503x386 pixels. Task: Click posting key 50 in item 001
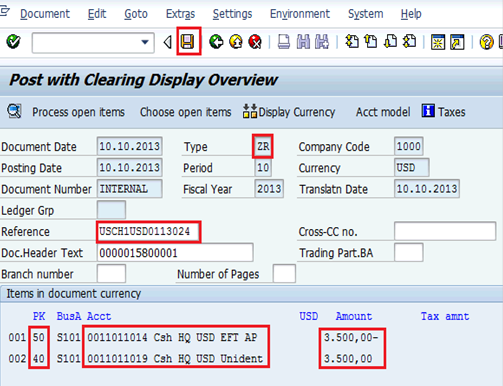coord(39,337)
